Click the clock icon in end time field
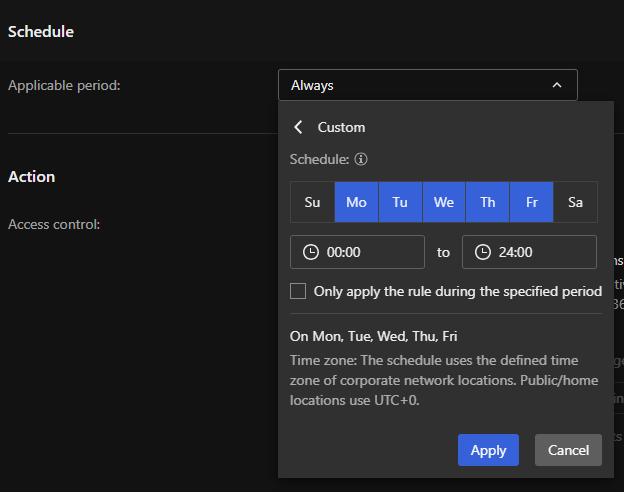This screenshot has width=624, height=492. (x=483, y=252)
